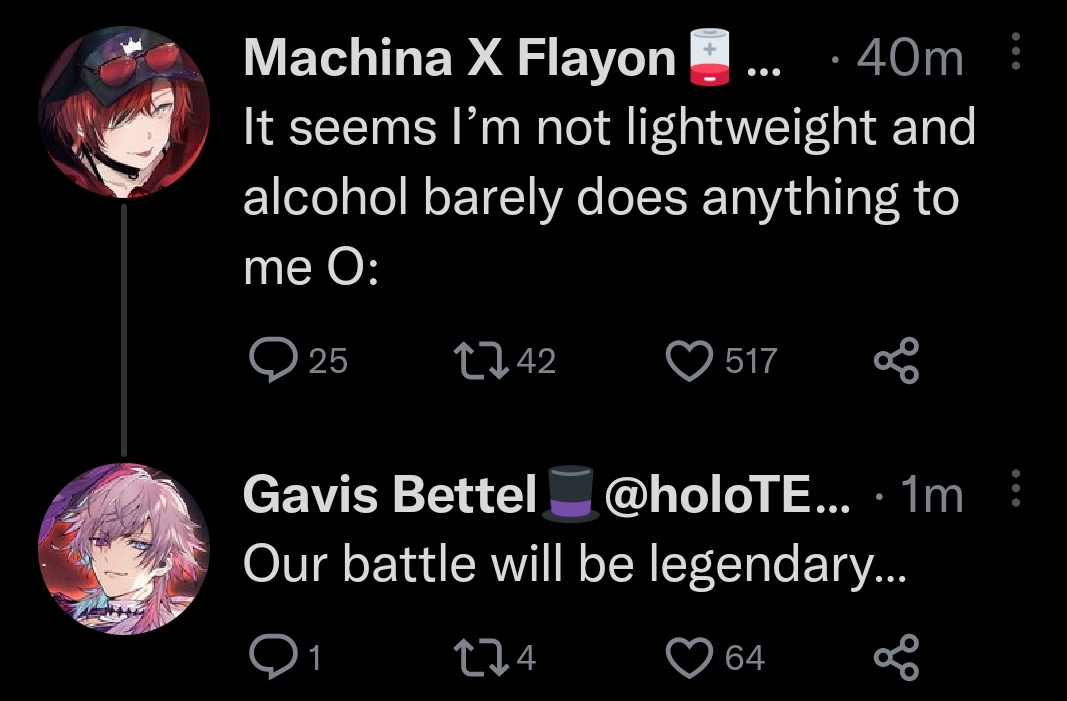
Task: Open more options for Machina's tweet
Action: (1016, 53)
